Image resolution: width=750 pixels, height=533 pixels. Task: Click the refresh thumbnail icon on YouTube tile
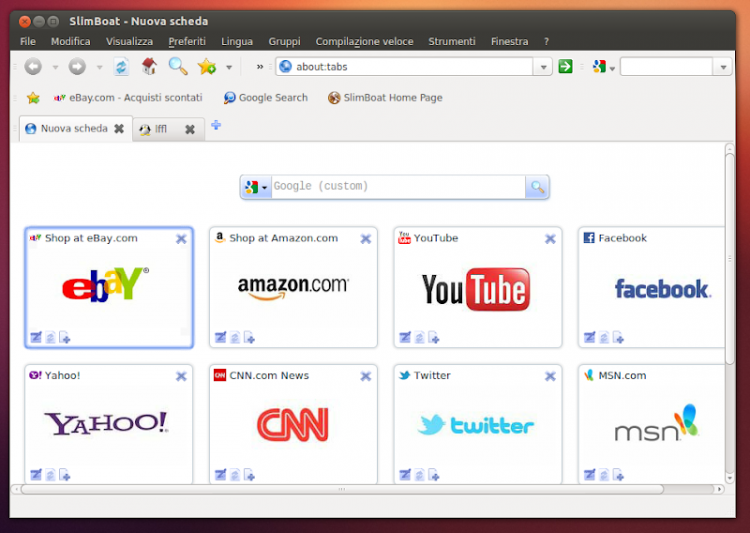click(419, 337)
